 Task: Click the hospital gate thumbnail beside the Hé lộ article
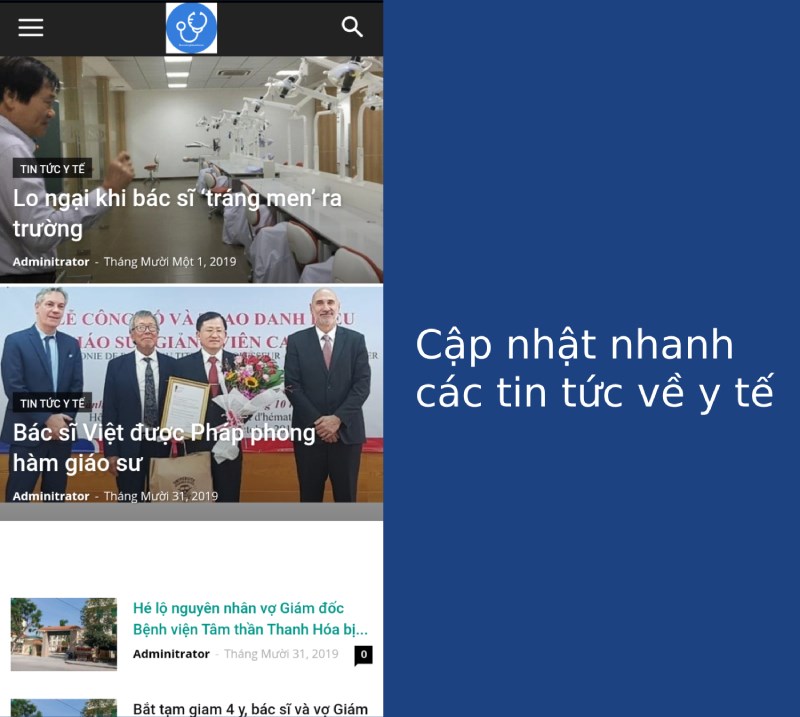pos(63,620)
